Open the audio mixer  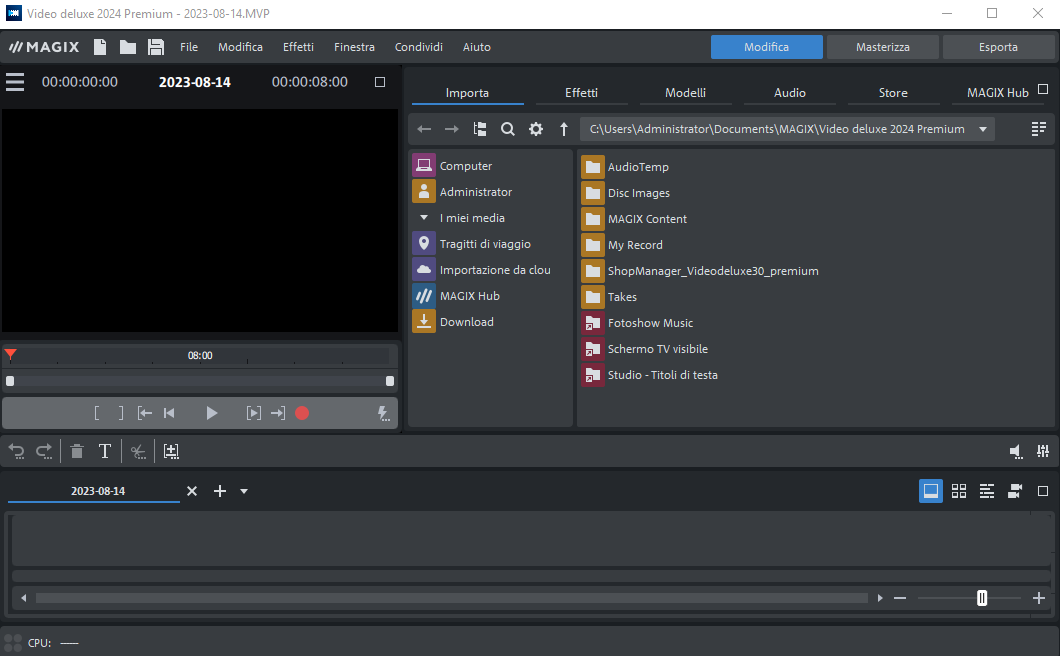pyautogui.click(x=1043, y=451)
